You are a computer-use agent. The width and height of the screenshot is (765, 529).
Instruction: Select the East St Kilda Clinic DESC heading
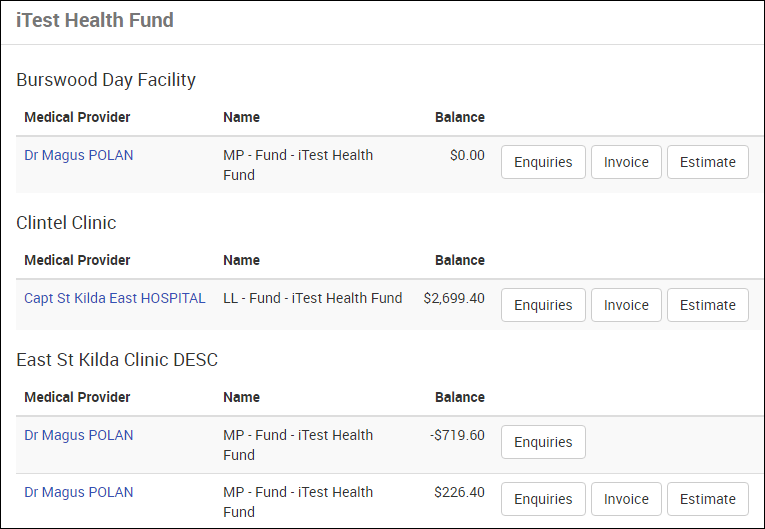pos(117,360)
